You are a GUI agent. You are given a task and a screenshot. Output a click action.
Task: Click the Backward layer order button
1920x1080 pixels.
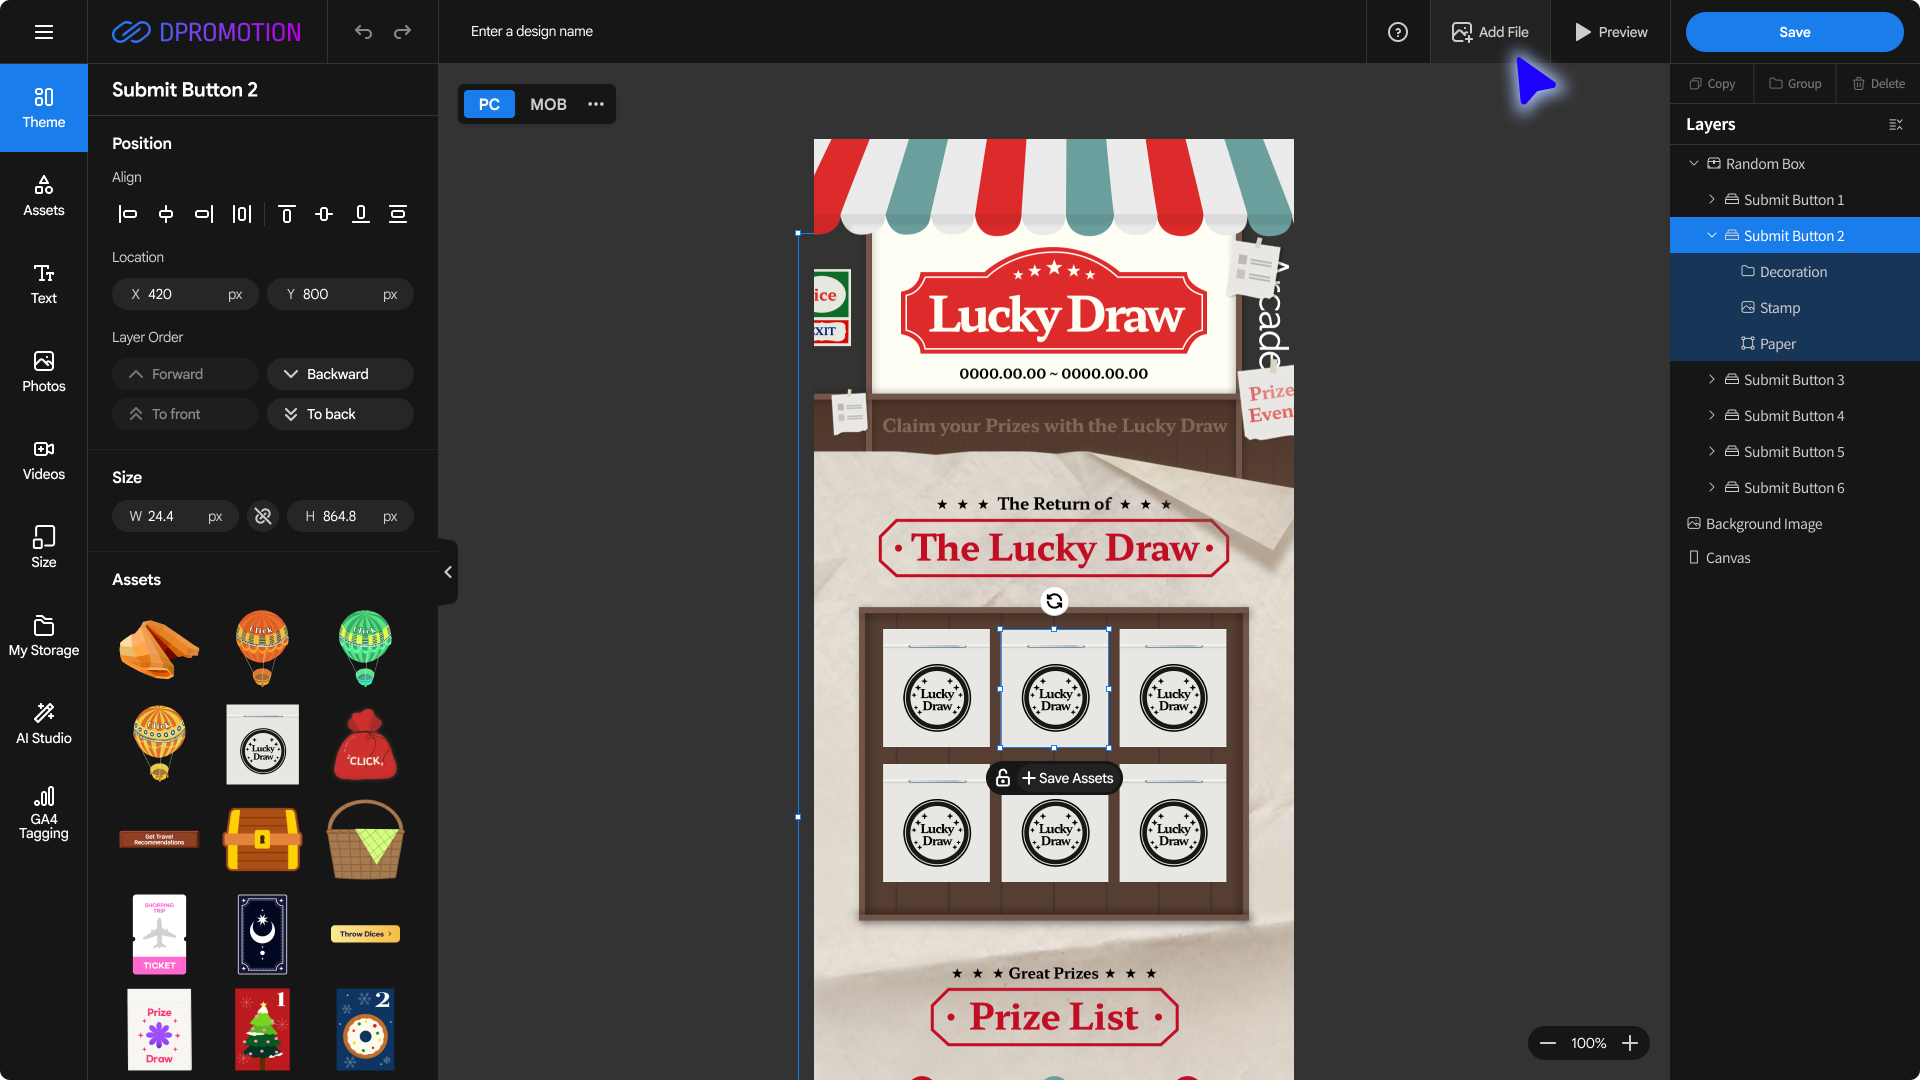point(340,374)
